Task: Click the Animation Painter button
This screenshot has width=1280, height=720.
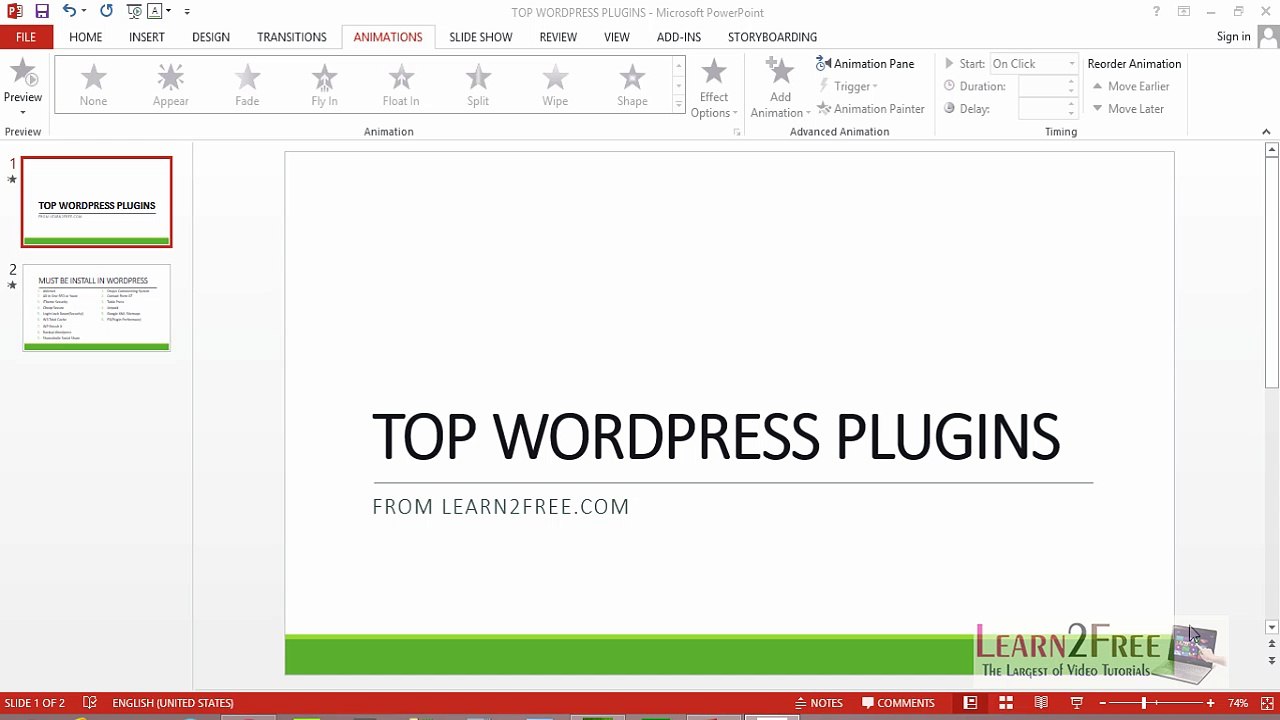Action: click(871, 108)
